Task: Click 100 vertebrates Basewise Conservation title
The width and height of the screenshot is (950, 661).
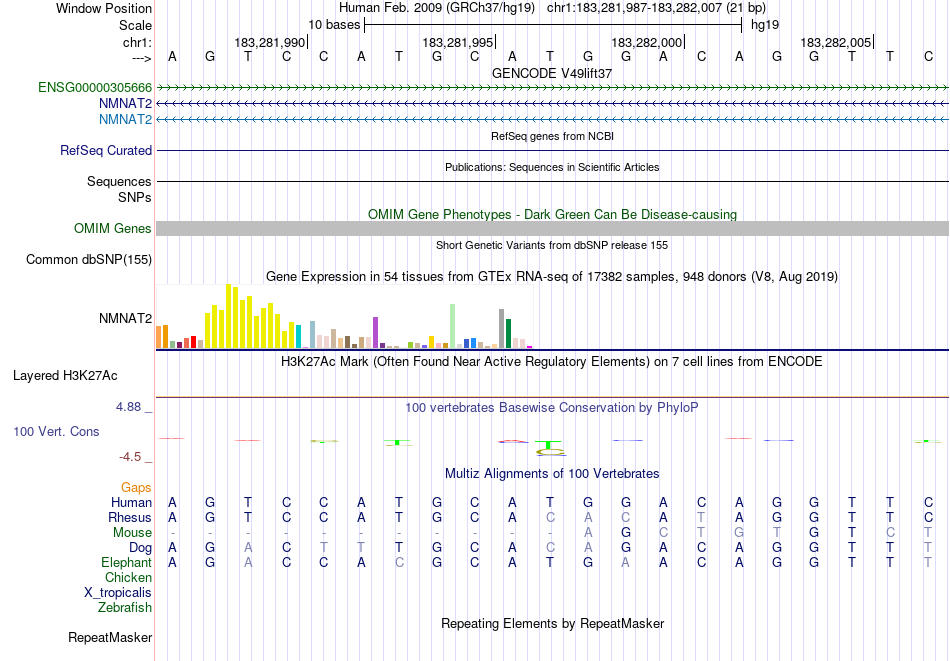Action: [x=552, y=408]
